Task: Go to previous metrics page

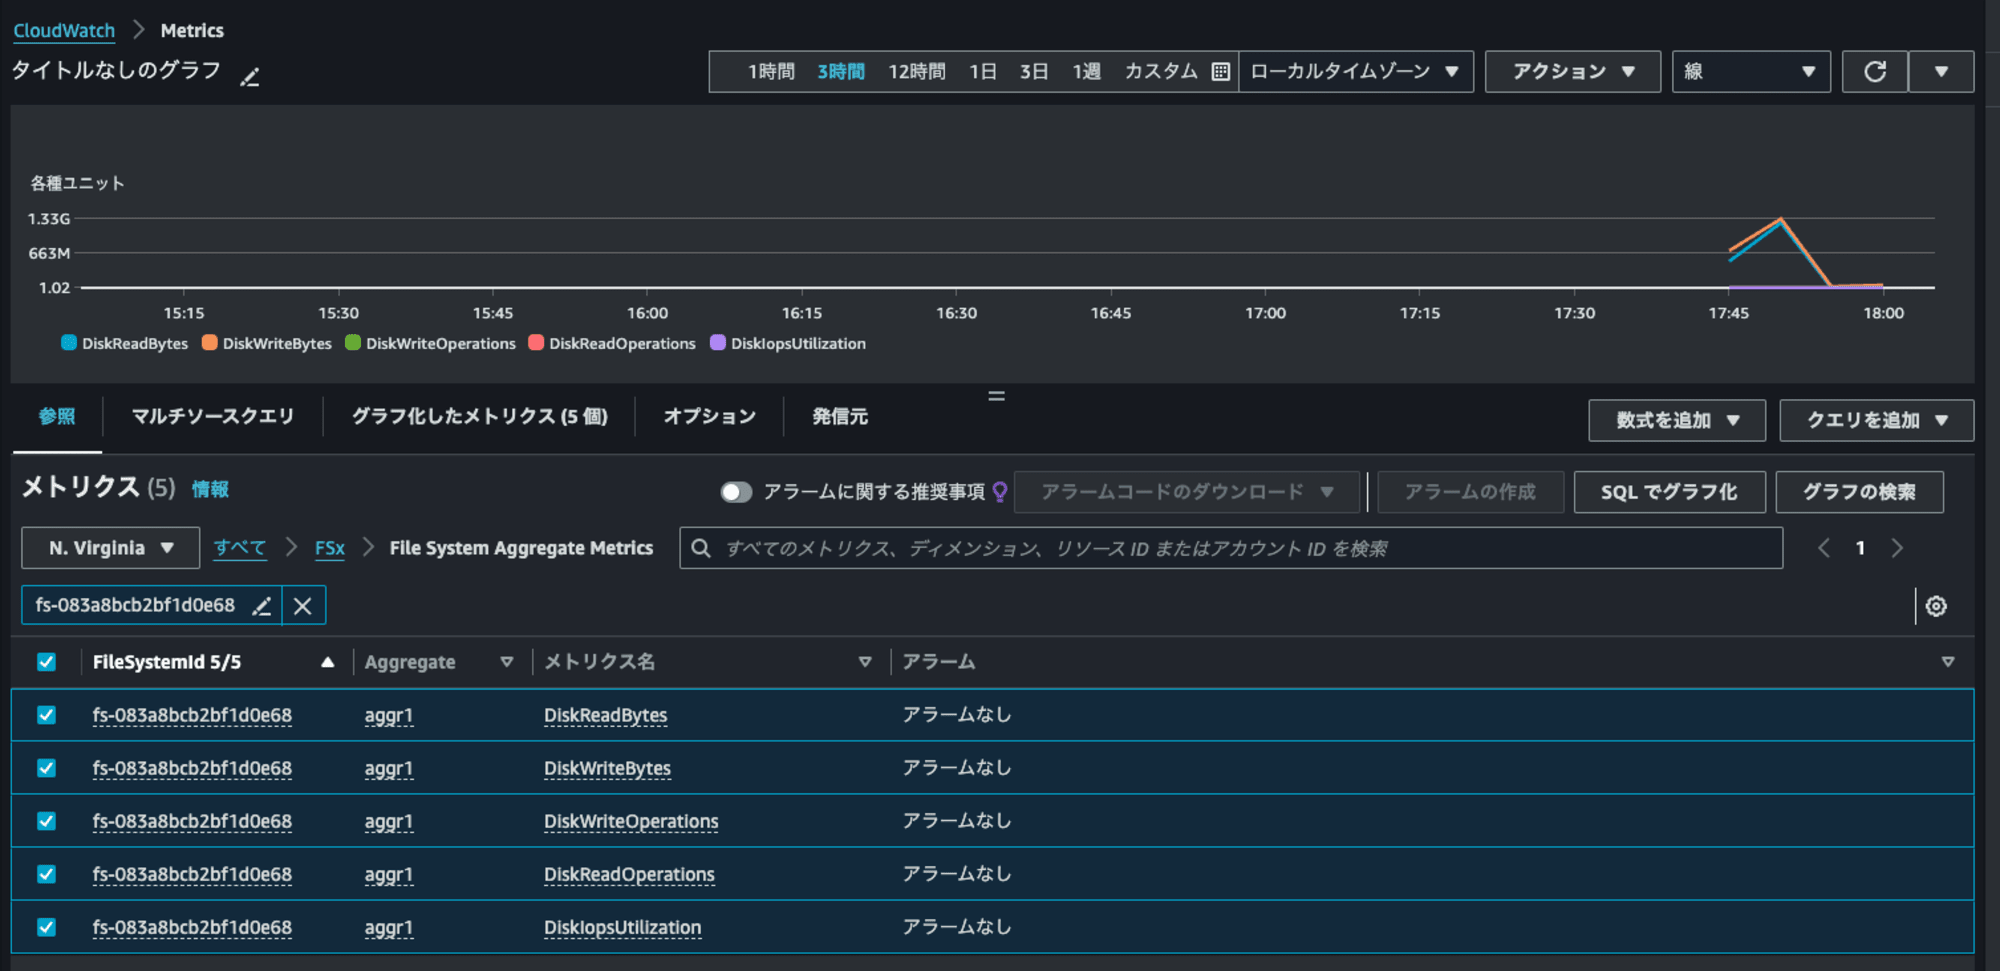Action: [1824, 548]
